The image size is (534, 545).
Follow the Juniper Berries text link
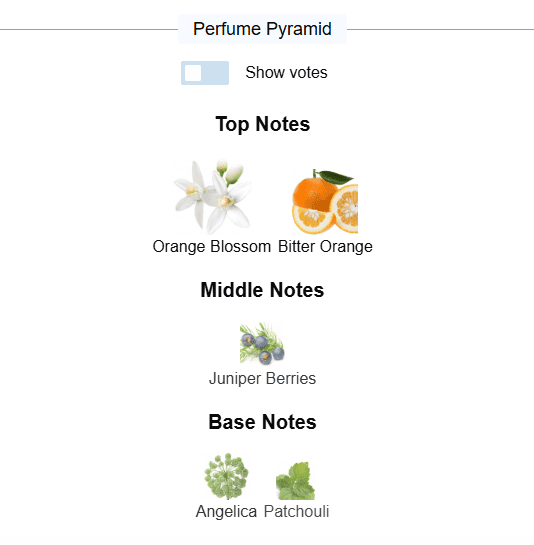click(x=262, y=379)
